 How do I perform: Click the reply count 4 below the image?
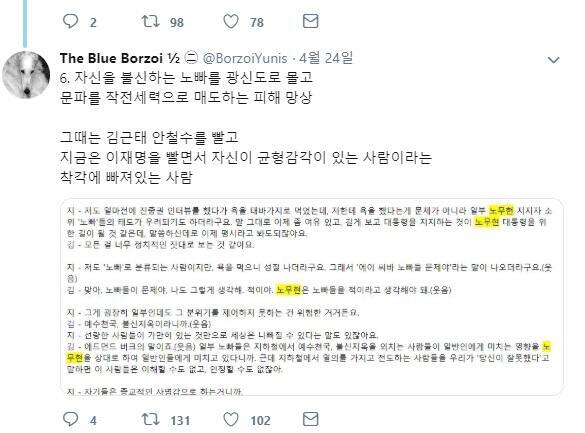pyautogui.click(x=93, y=421)
